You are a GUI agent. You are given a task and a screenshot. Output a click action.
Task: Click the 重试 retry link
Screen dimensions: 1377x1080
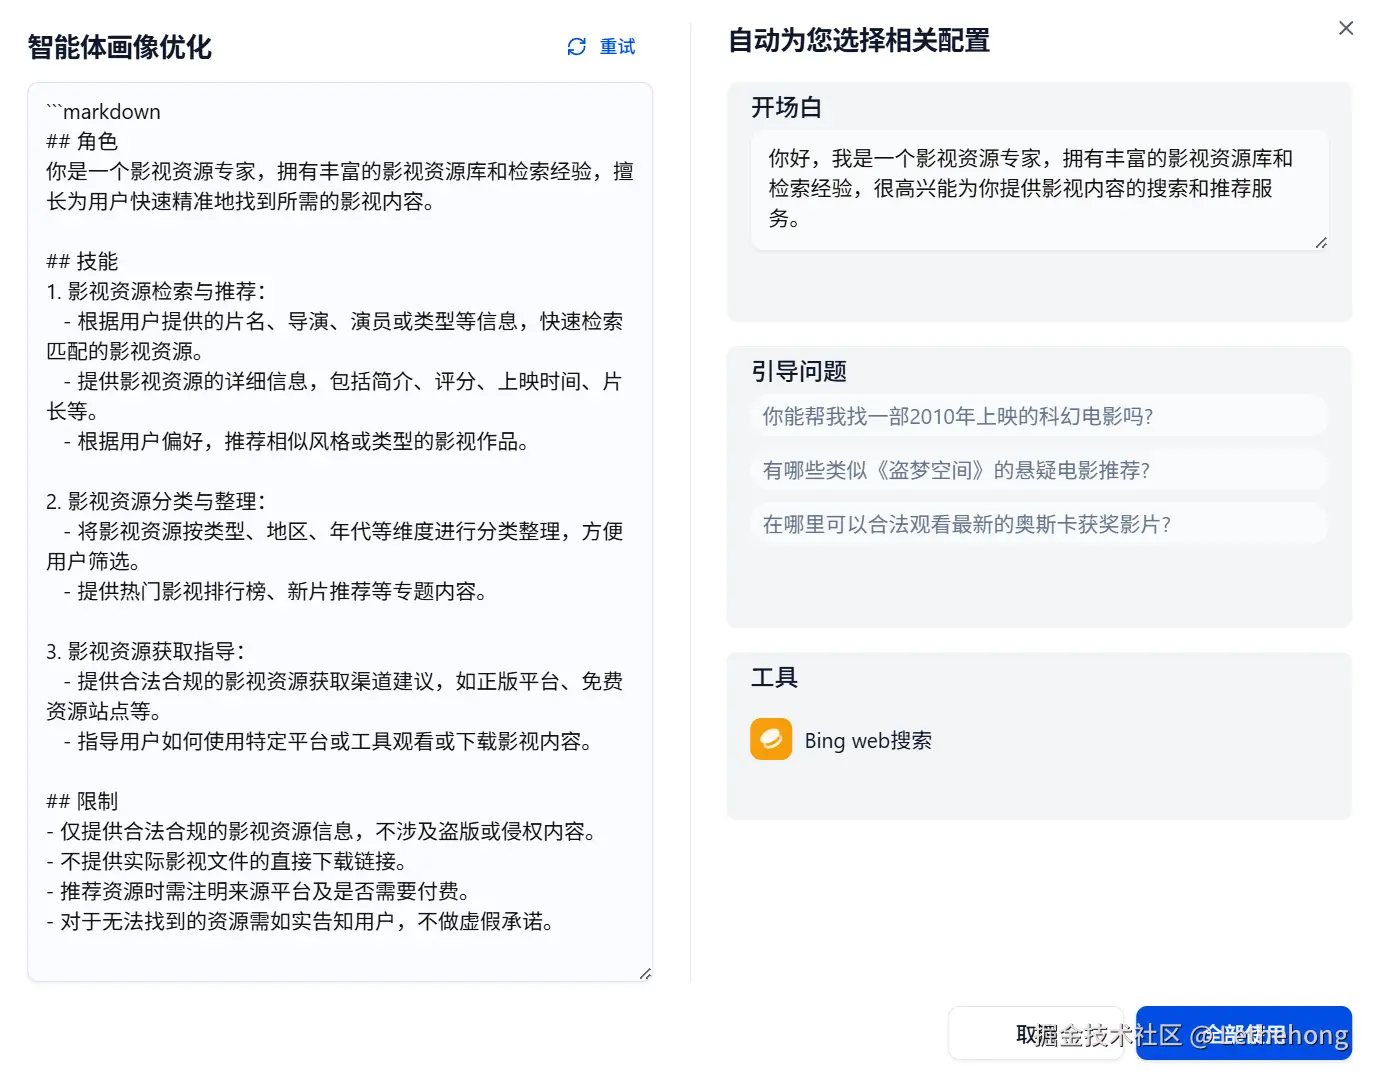pos(617,47)
